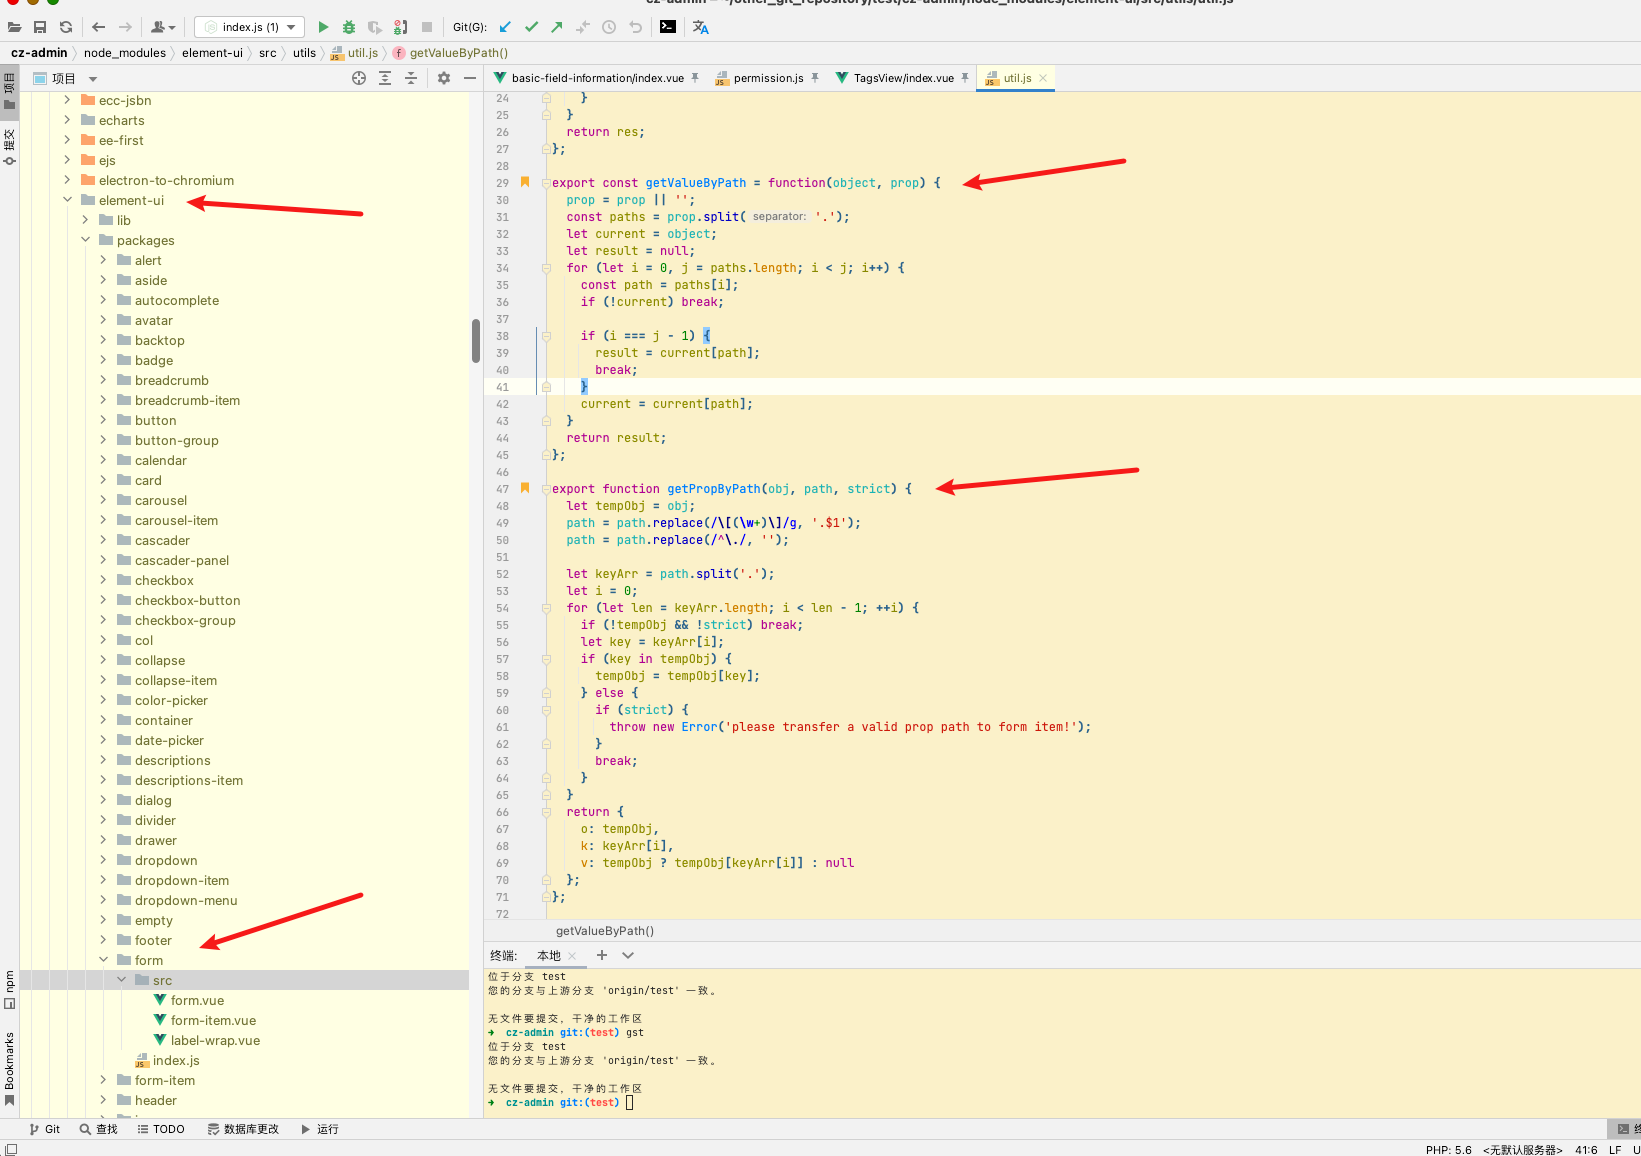Click the project tree vertical scrollbar thumb
The image size is (1641, 1156).
click(x=476, y=341)
